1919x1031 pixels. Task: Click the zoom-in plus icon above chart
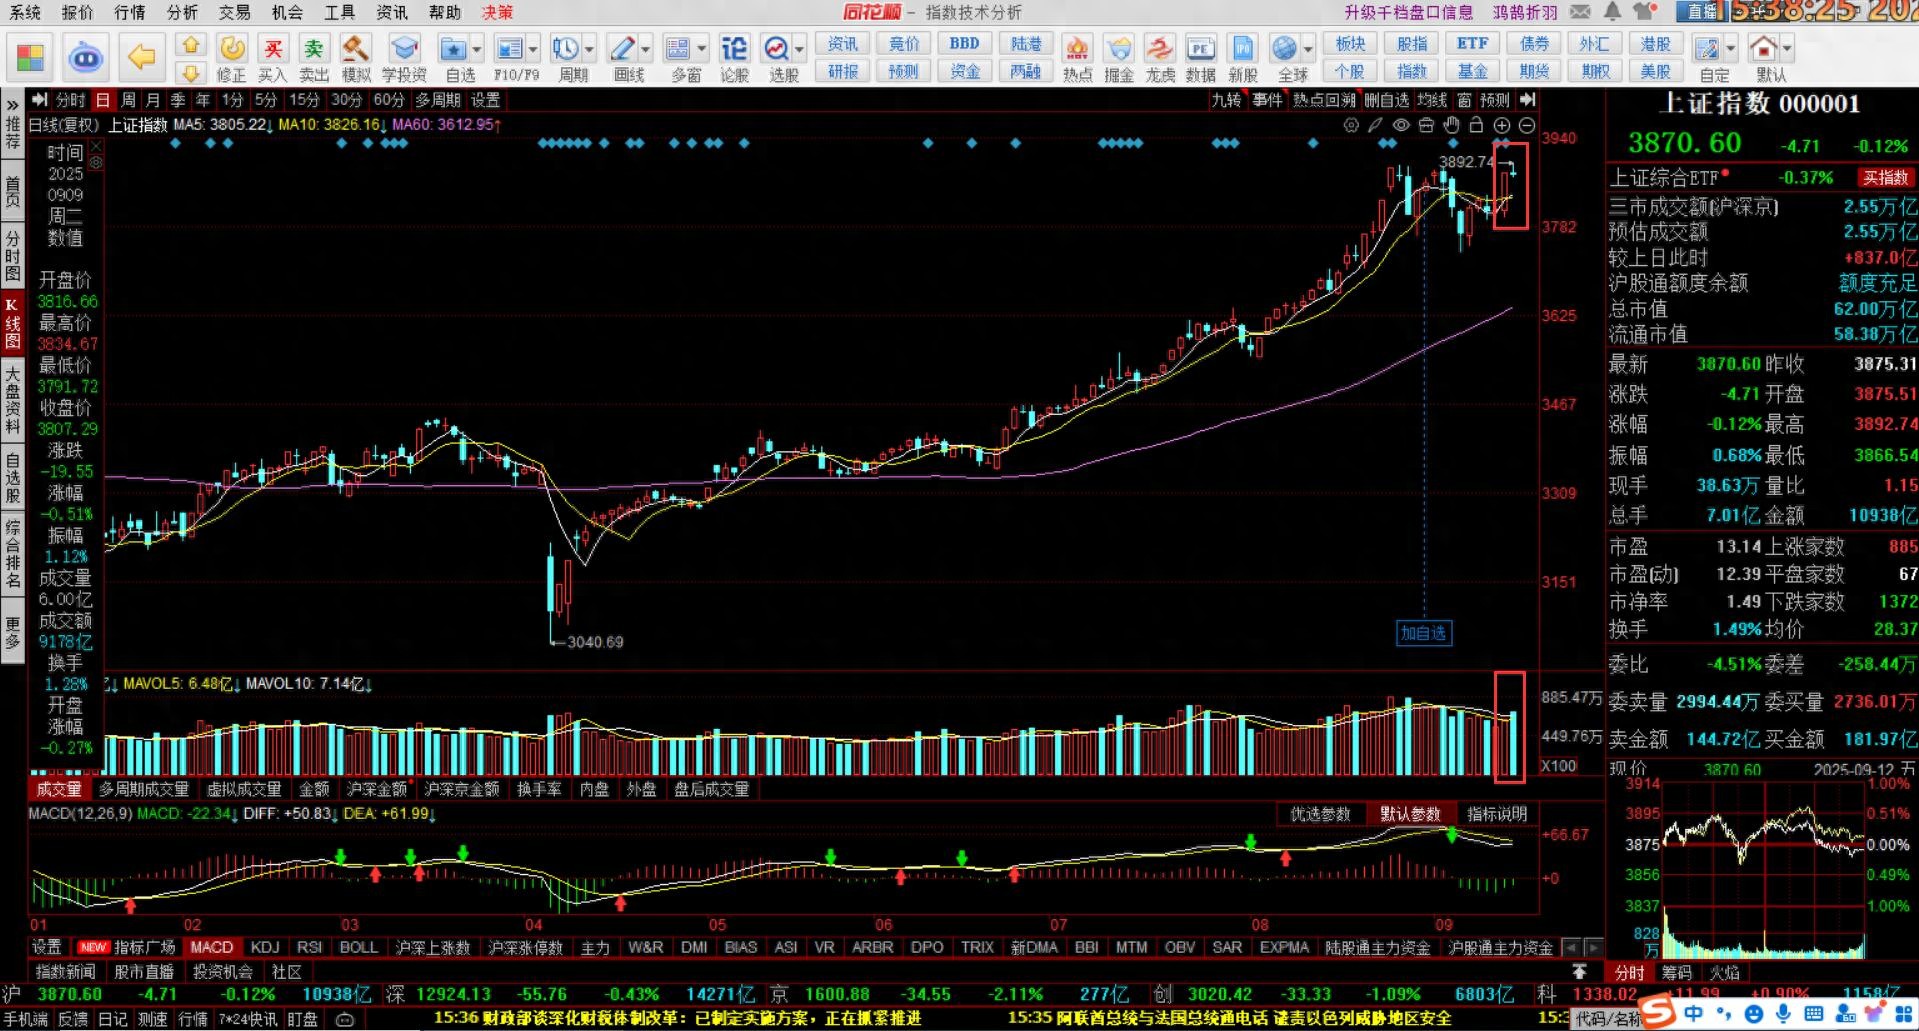click(1501, 125)
